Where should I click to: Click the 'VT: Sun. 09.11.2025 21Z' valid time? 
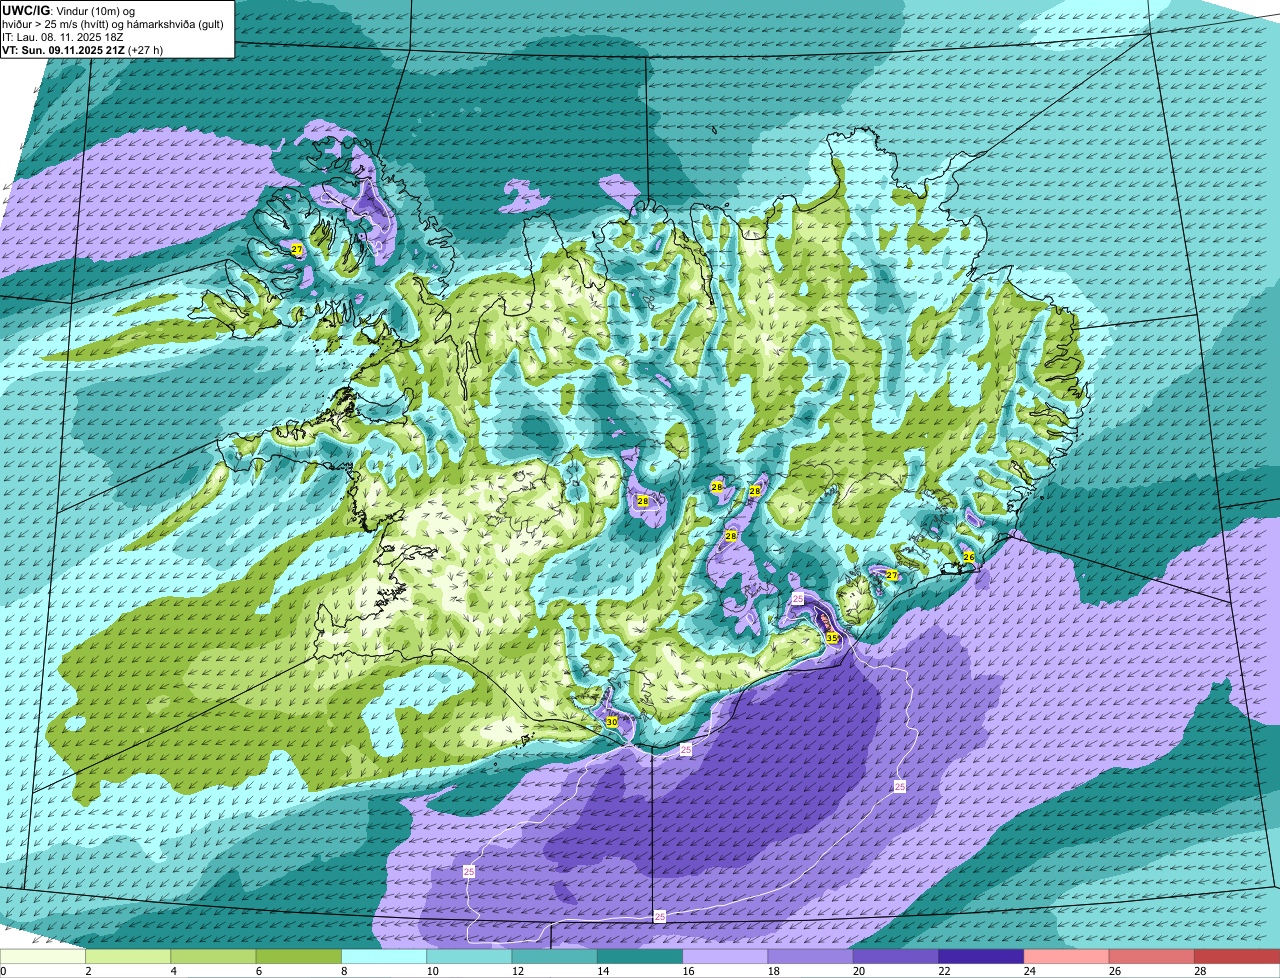82,50
